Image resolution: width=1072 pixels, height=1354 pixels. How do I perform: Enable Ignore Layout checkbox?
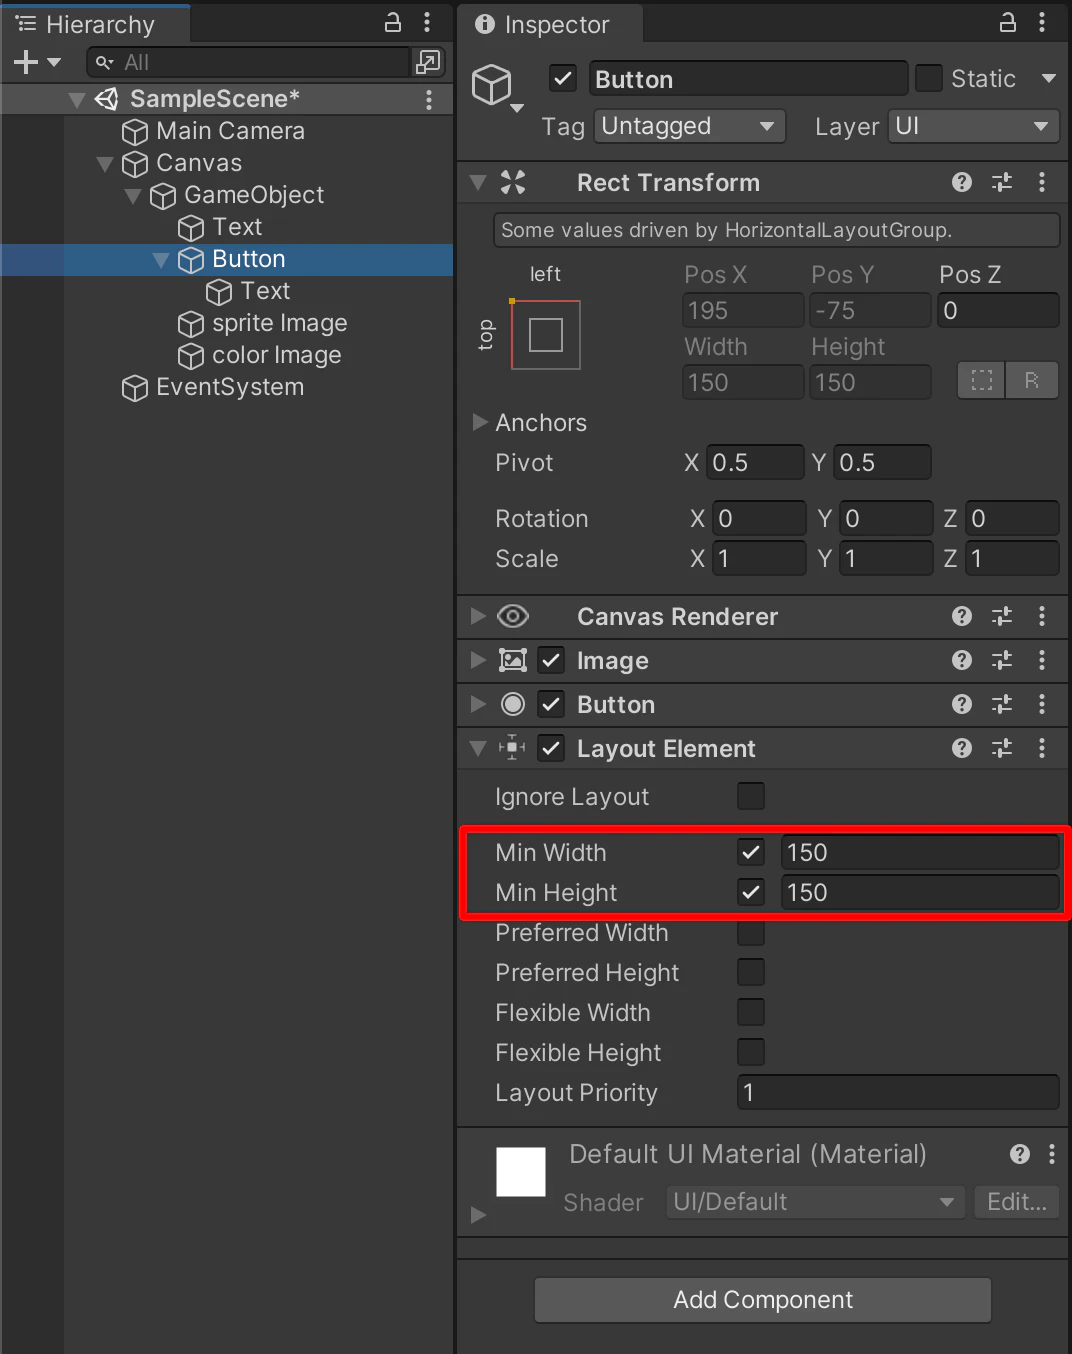[751, 796]
